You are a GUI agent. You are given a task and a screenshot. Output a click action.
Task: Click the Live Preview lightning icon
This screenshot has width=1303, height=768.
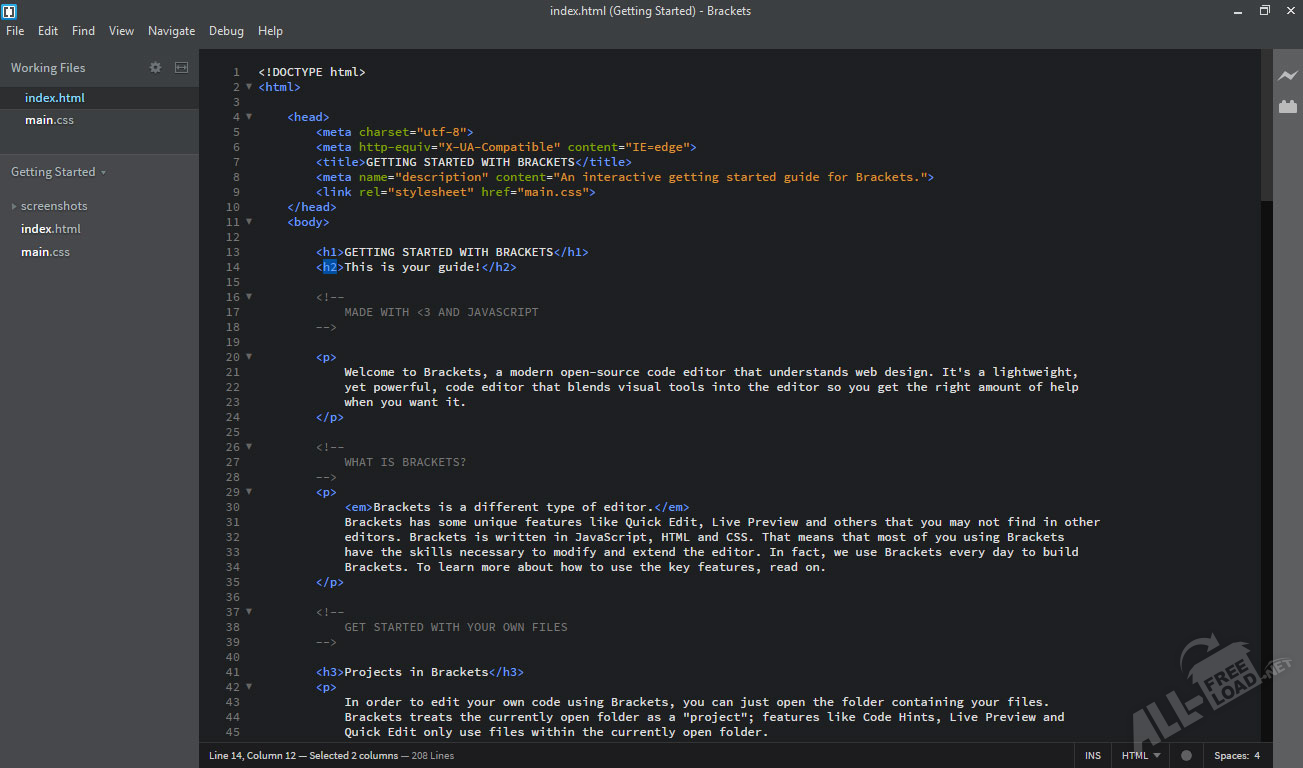1287,76
